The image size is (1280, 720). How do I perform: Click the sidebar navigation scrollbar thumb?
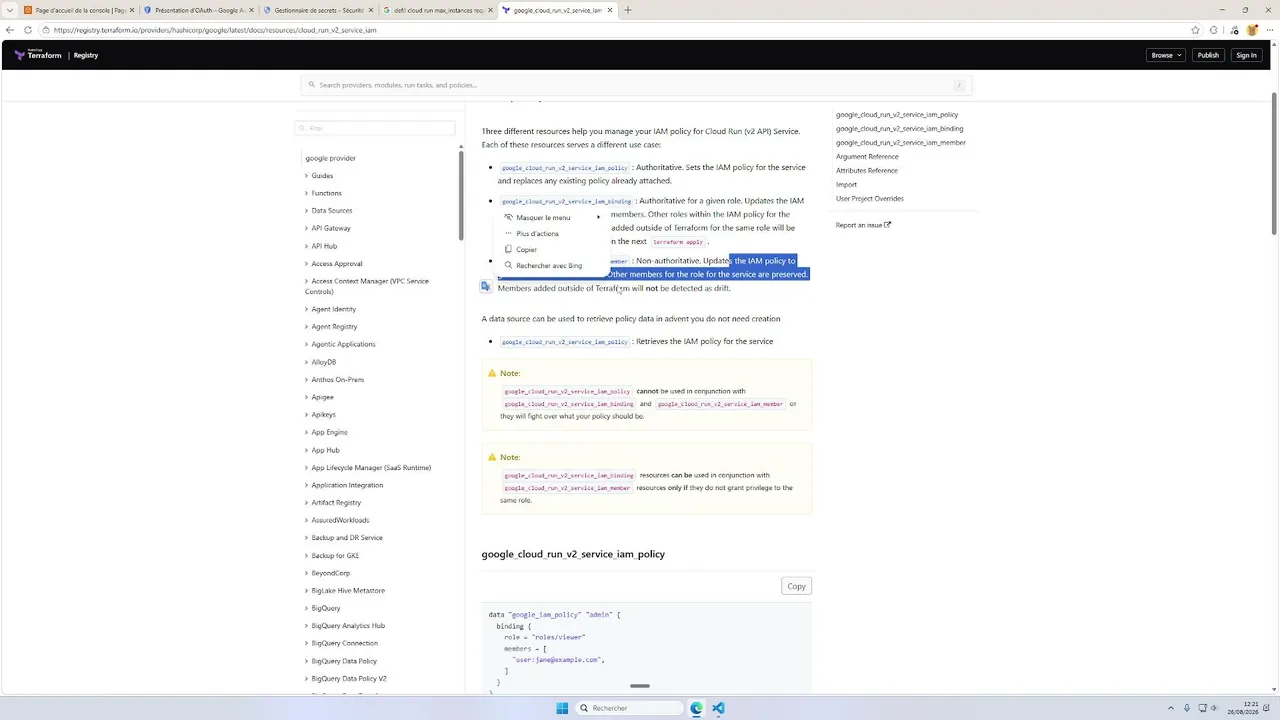click(461, 195)
